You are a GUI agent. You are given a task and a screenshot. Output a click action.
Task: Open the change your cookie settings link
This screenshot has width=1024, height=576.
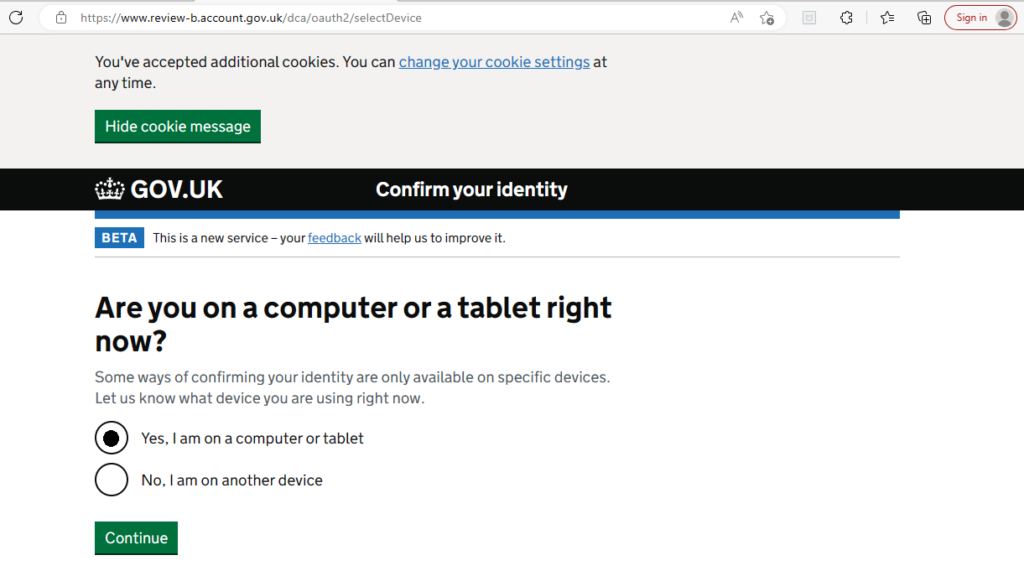(x=494, y=62)
